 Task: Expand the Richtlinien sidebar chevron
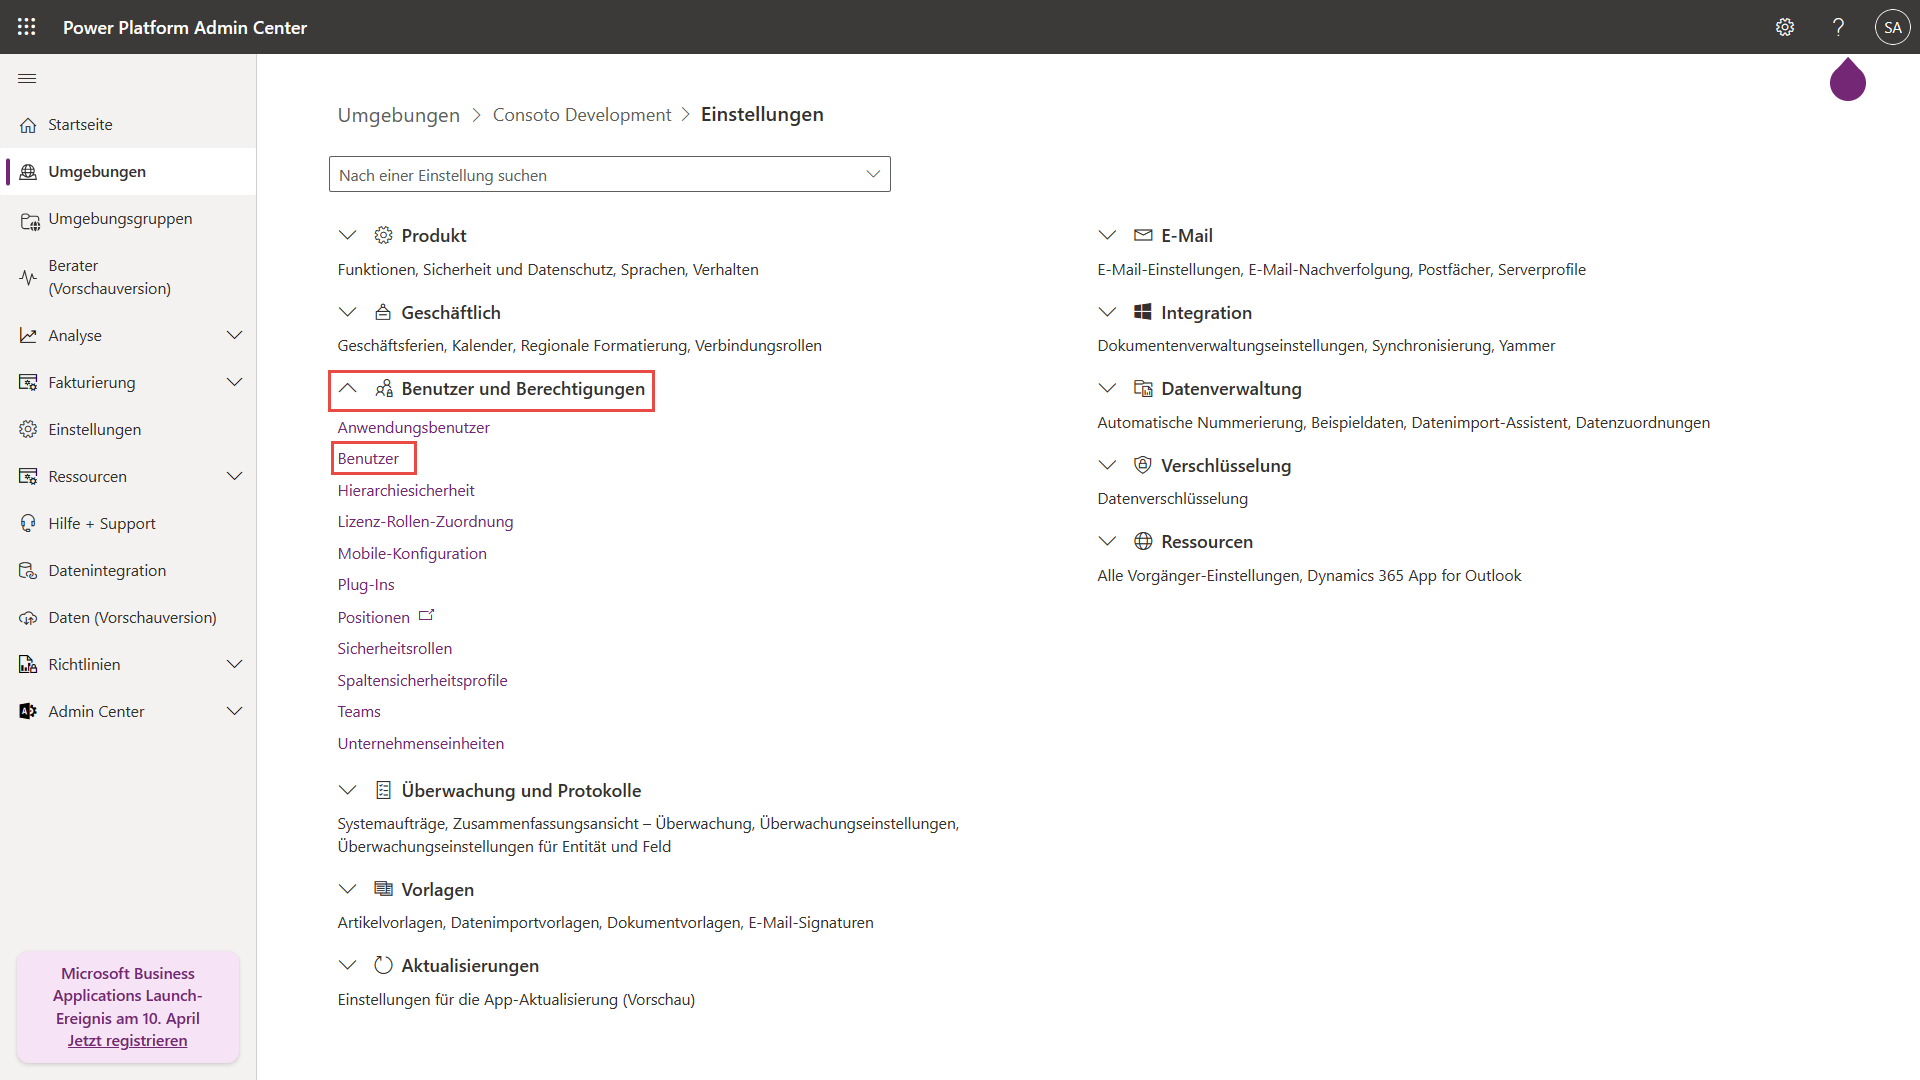235,664
